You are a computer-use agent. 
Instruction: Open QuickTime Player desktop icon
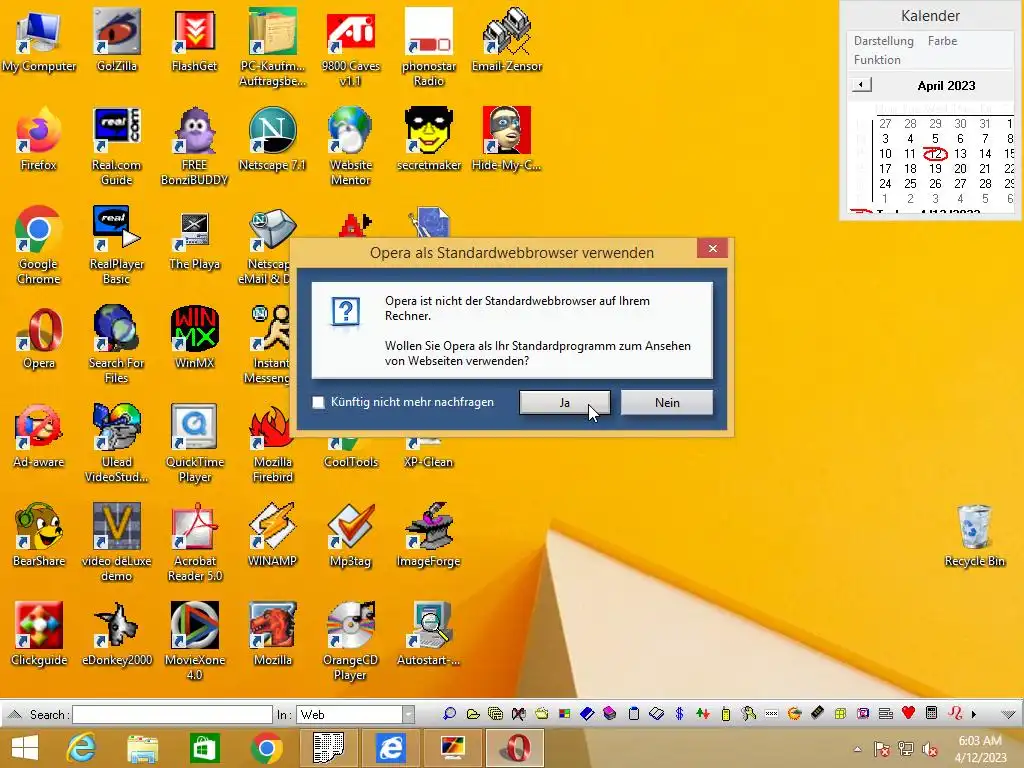pyautogui.click(x=195, y=443)
